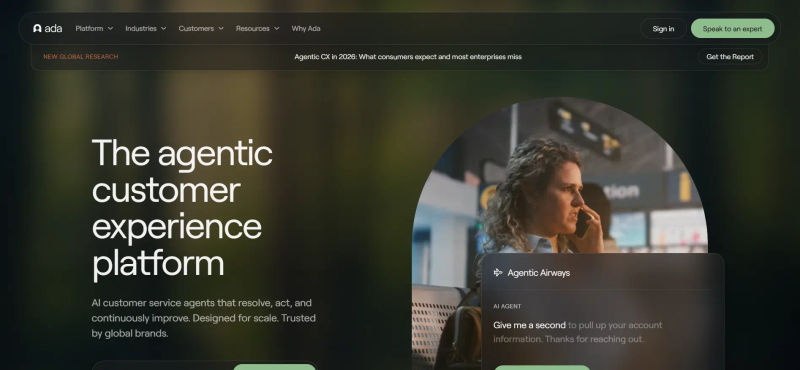Click the Agentic Airways airplane icon
800x370 pixels.
pos(498,273)
